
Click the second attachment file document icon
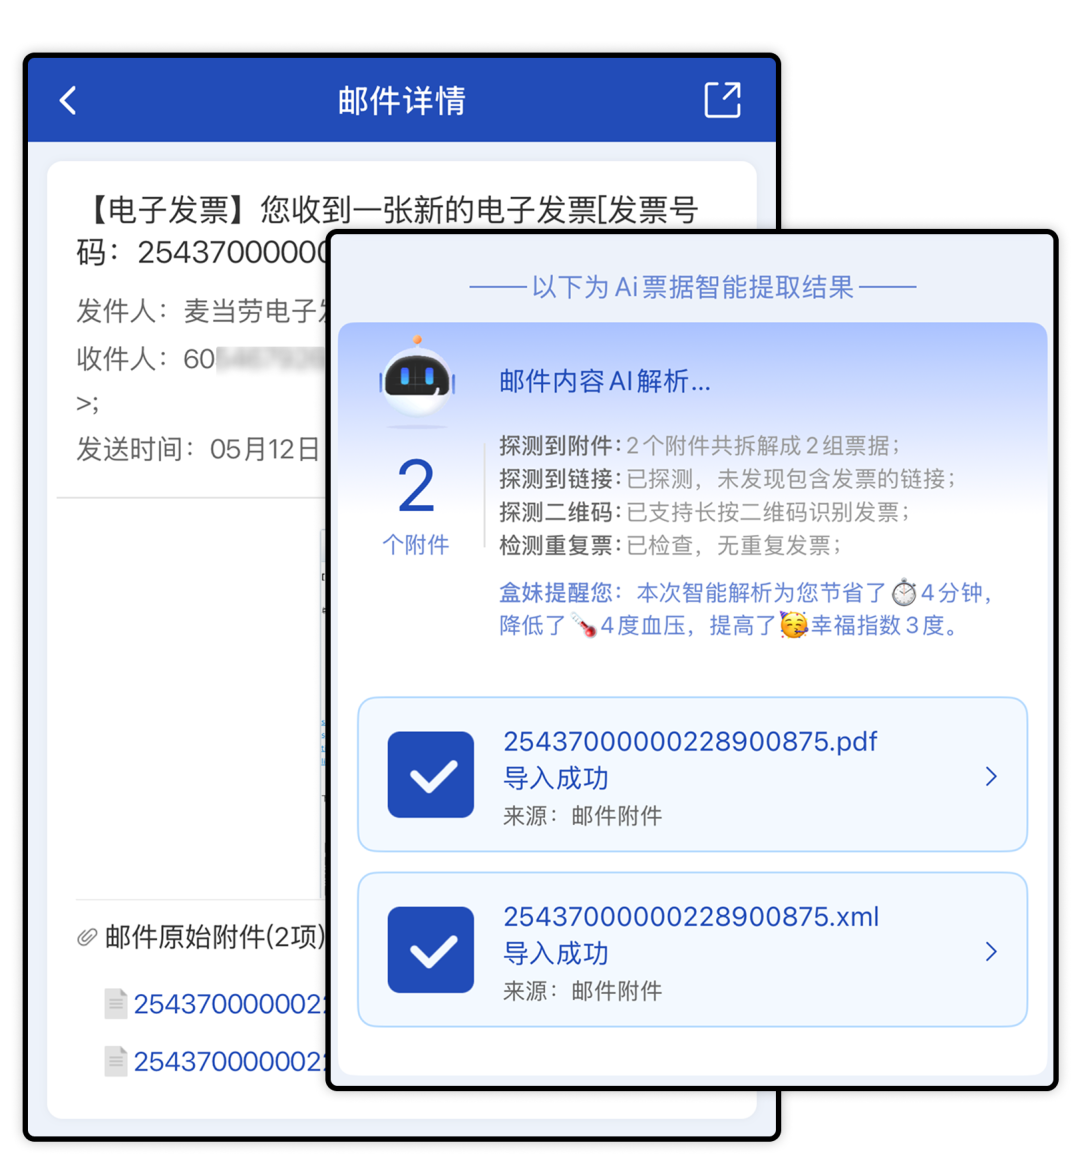click(x=116, y=1061)
